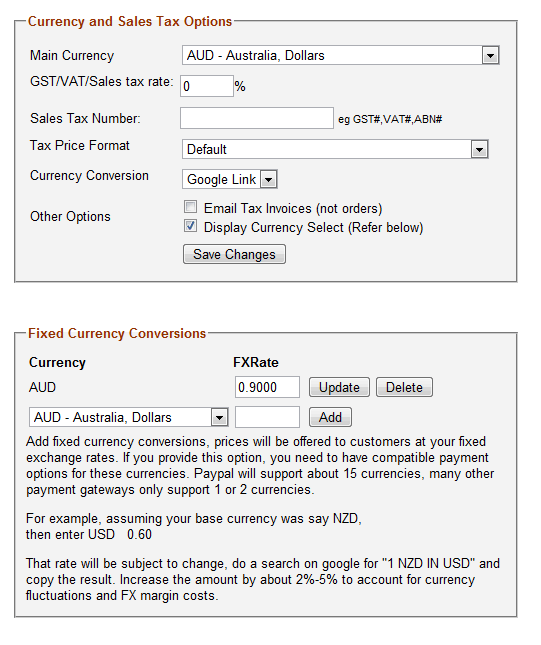Image resolution: width=541 pixels, height=645 pixels.
Task: Enable Email Tax Invoices checkbox
Action: tap(190, 206)
